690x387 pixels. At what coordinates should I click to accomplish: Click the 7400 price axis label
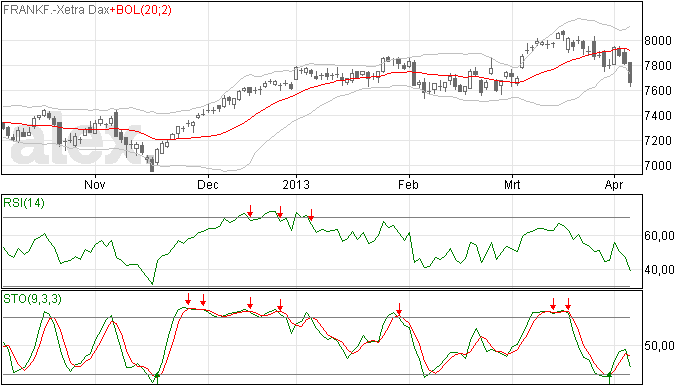[x=658, y=116]
